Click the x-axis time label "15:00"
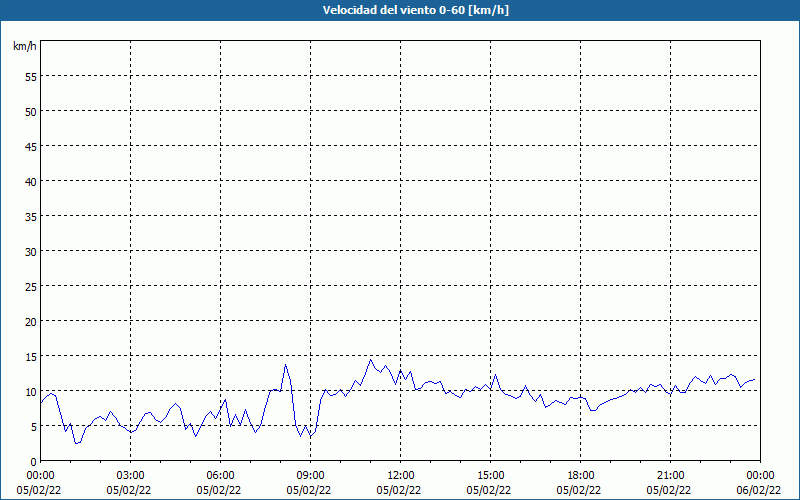The height and width of the screenshot is (500, 800). coord(490,476)
